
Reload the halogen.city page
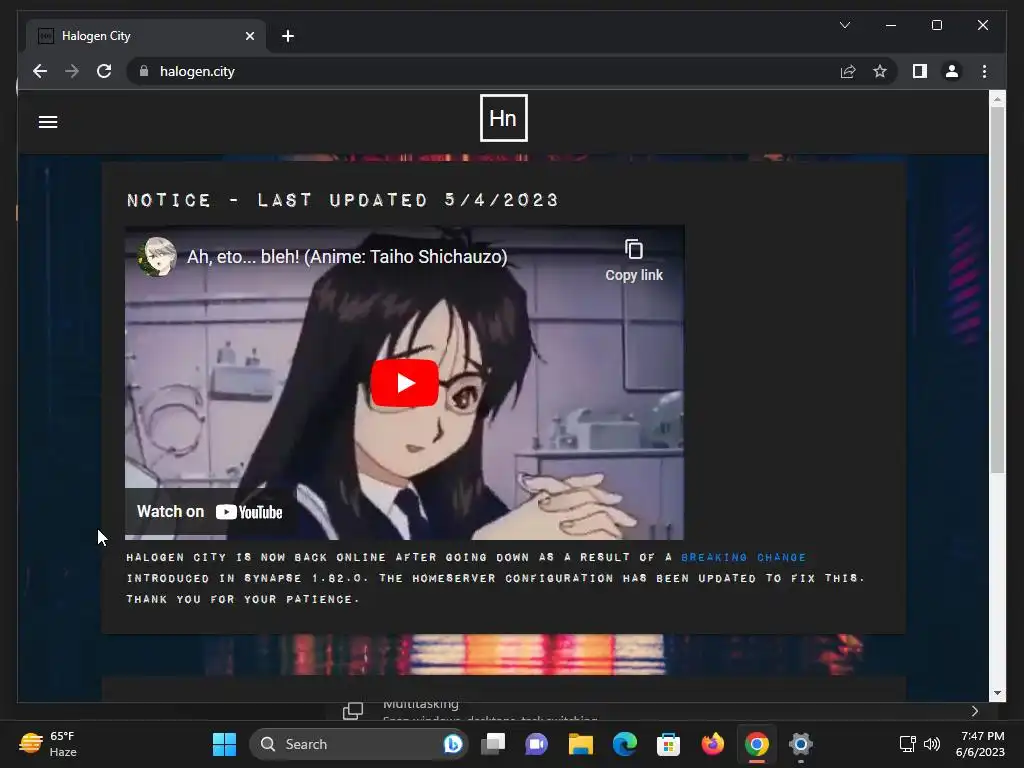(x=104, y=71)
